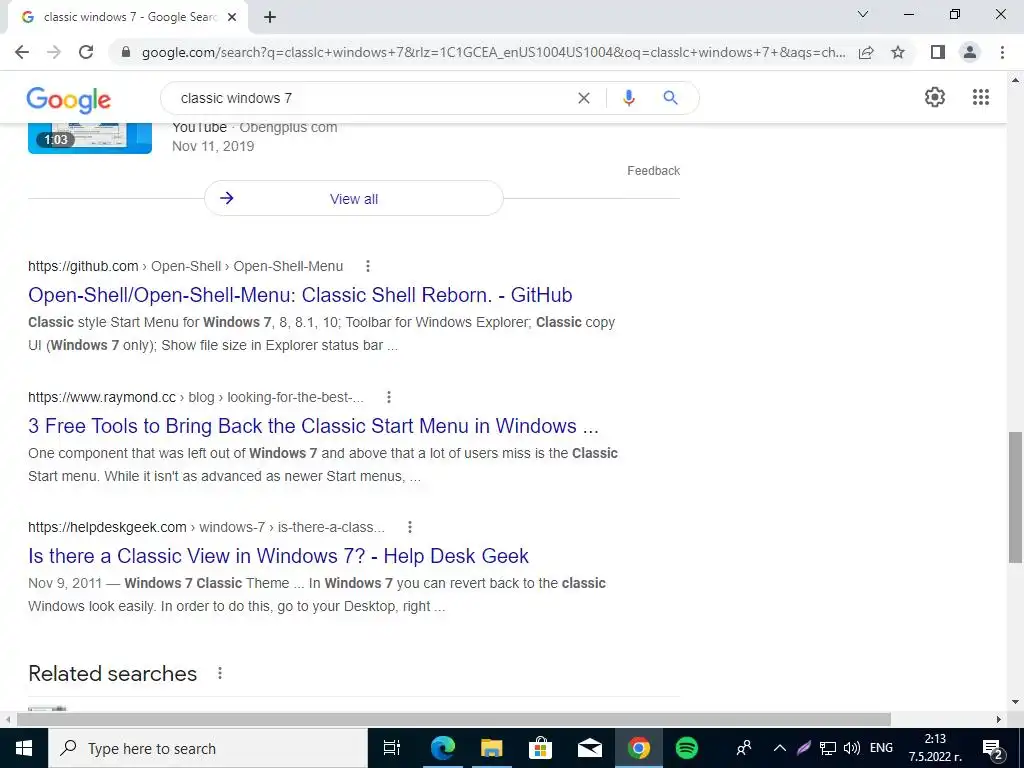Open options for the helpdeskgeek.com result
The width and height of the screenshot is (1024, 768).
[409, 527]
